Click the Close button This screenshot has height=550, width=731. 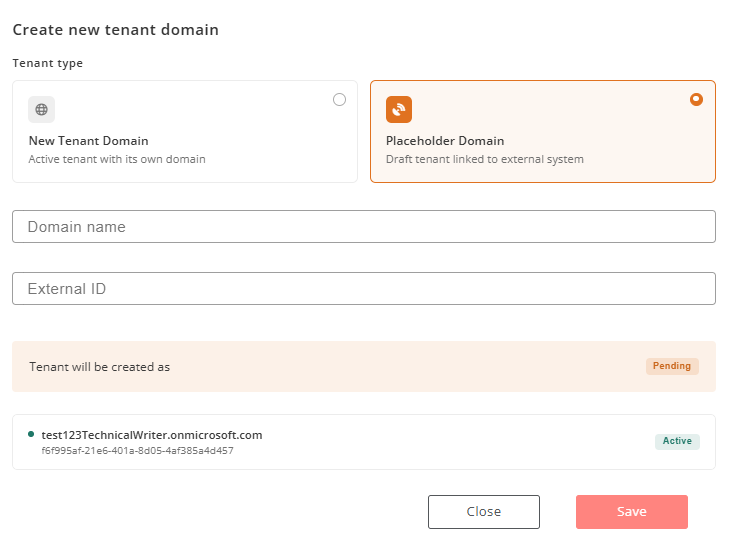click(484, 512)
